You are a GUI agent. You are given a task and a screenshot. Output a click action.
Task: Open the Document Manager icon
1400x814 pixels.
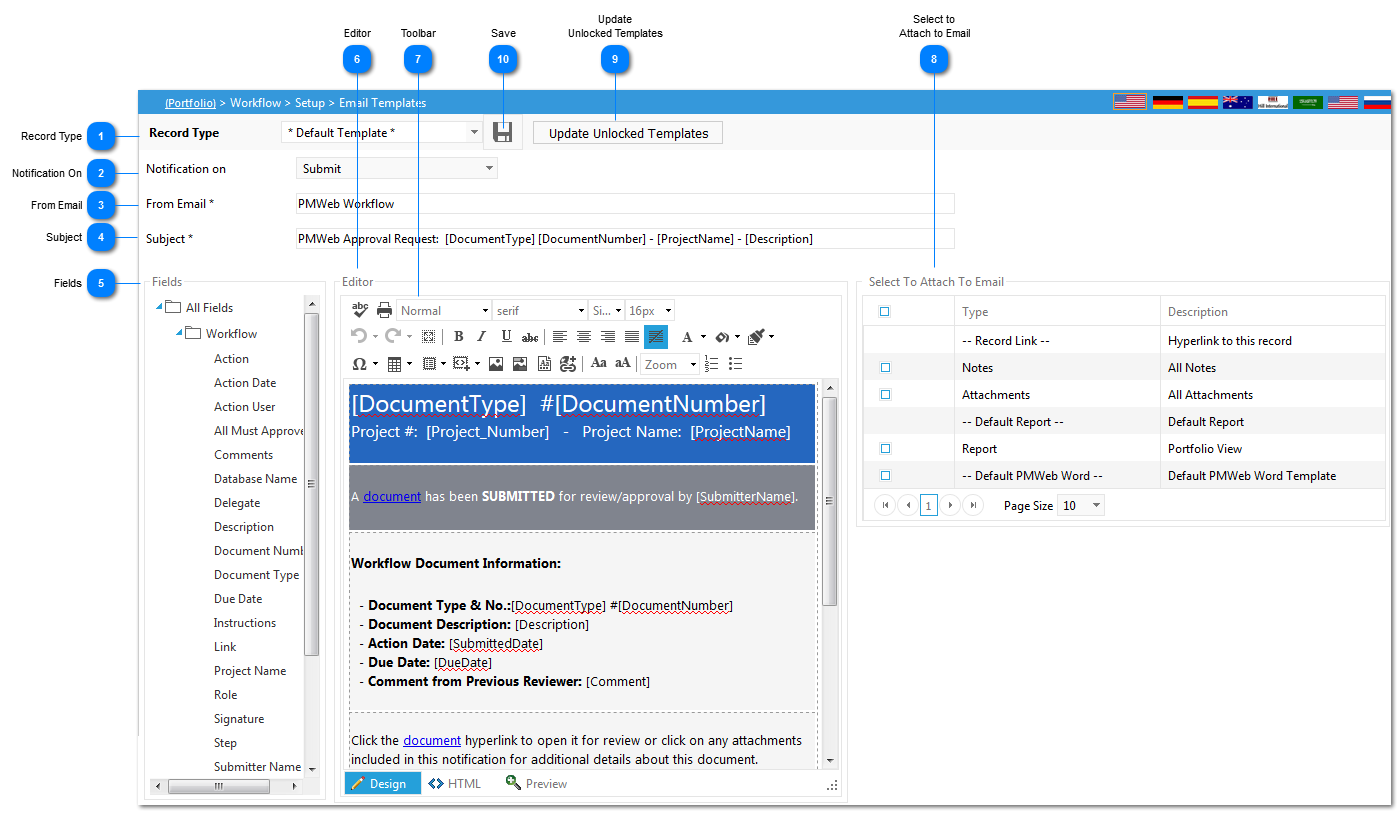coord(544,364)
